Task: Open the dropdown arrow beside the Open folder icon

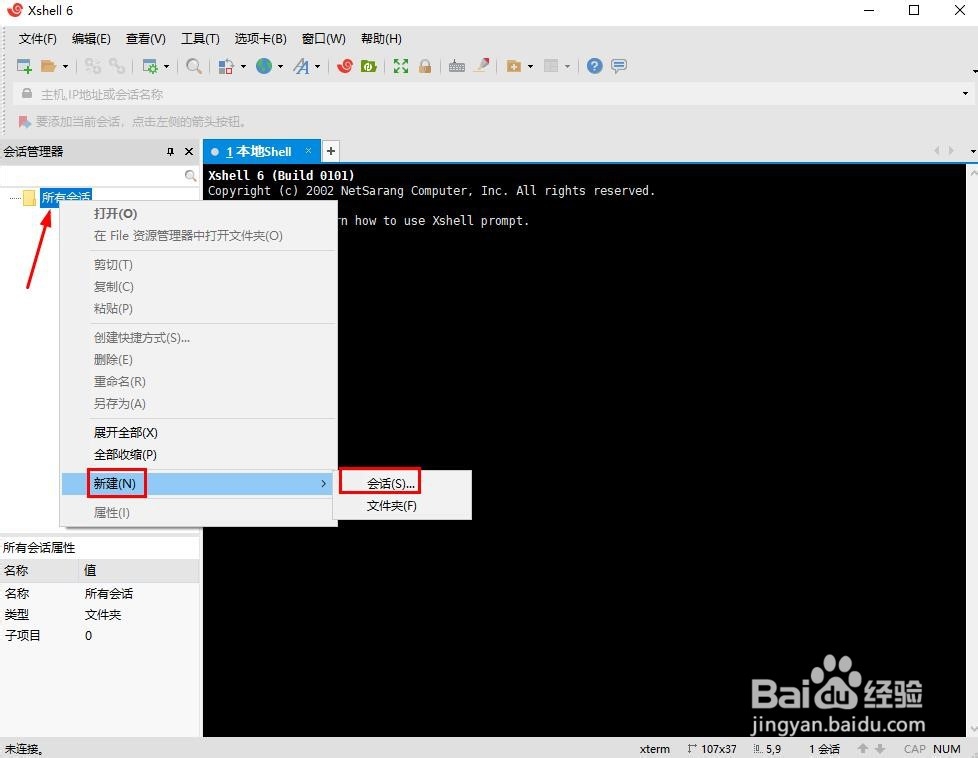Action: (65, 66)
